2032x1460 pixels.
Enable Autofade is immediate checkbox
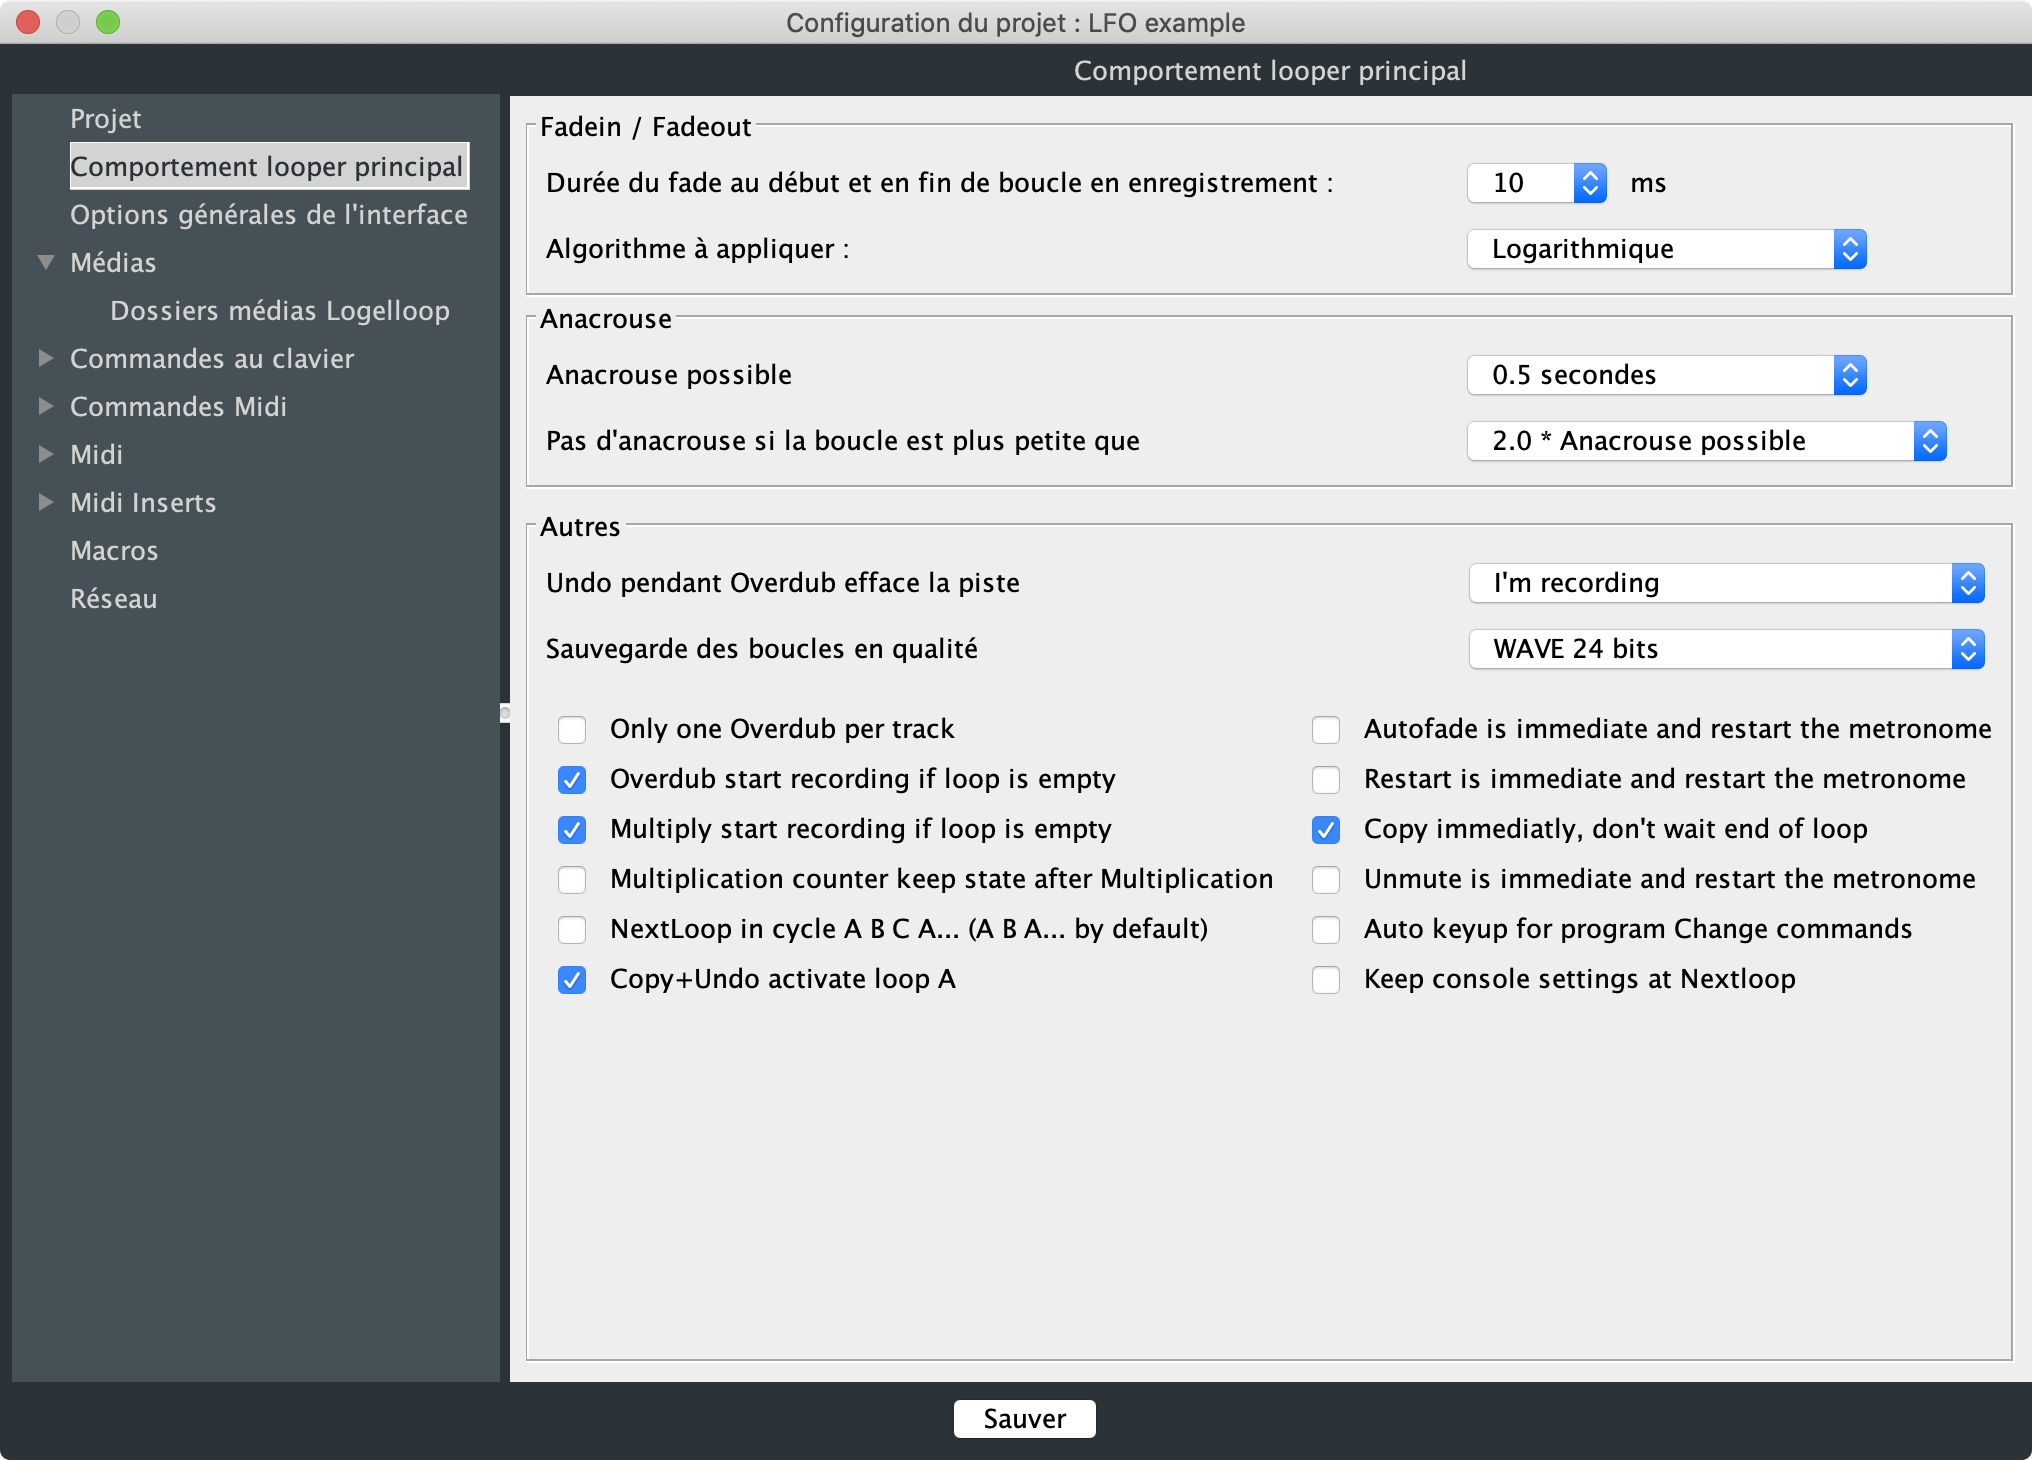(x=1326, y=730)
